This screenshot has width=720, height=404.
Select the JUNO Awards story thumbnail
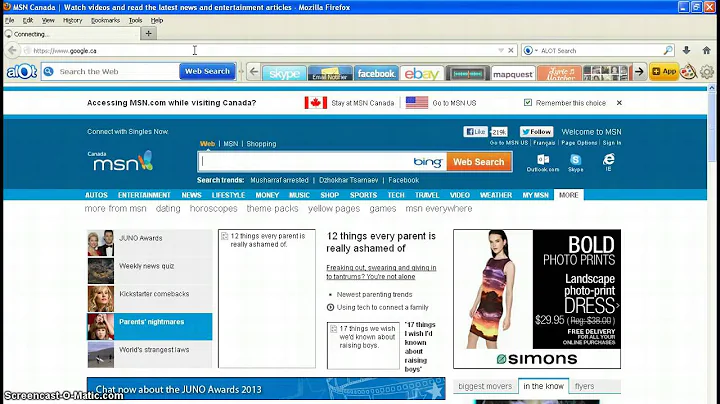pos(101,243)
